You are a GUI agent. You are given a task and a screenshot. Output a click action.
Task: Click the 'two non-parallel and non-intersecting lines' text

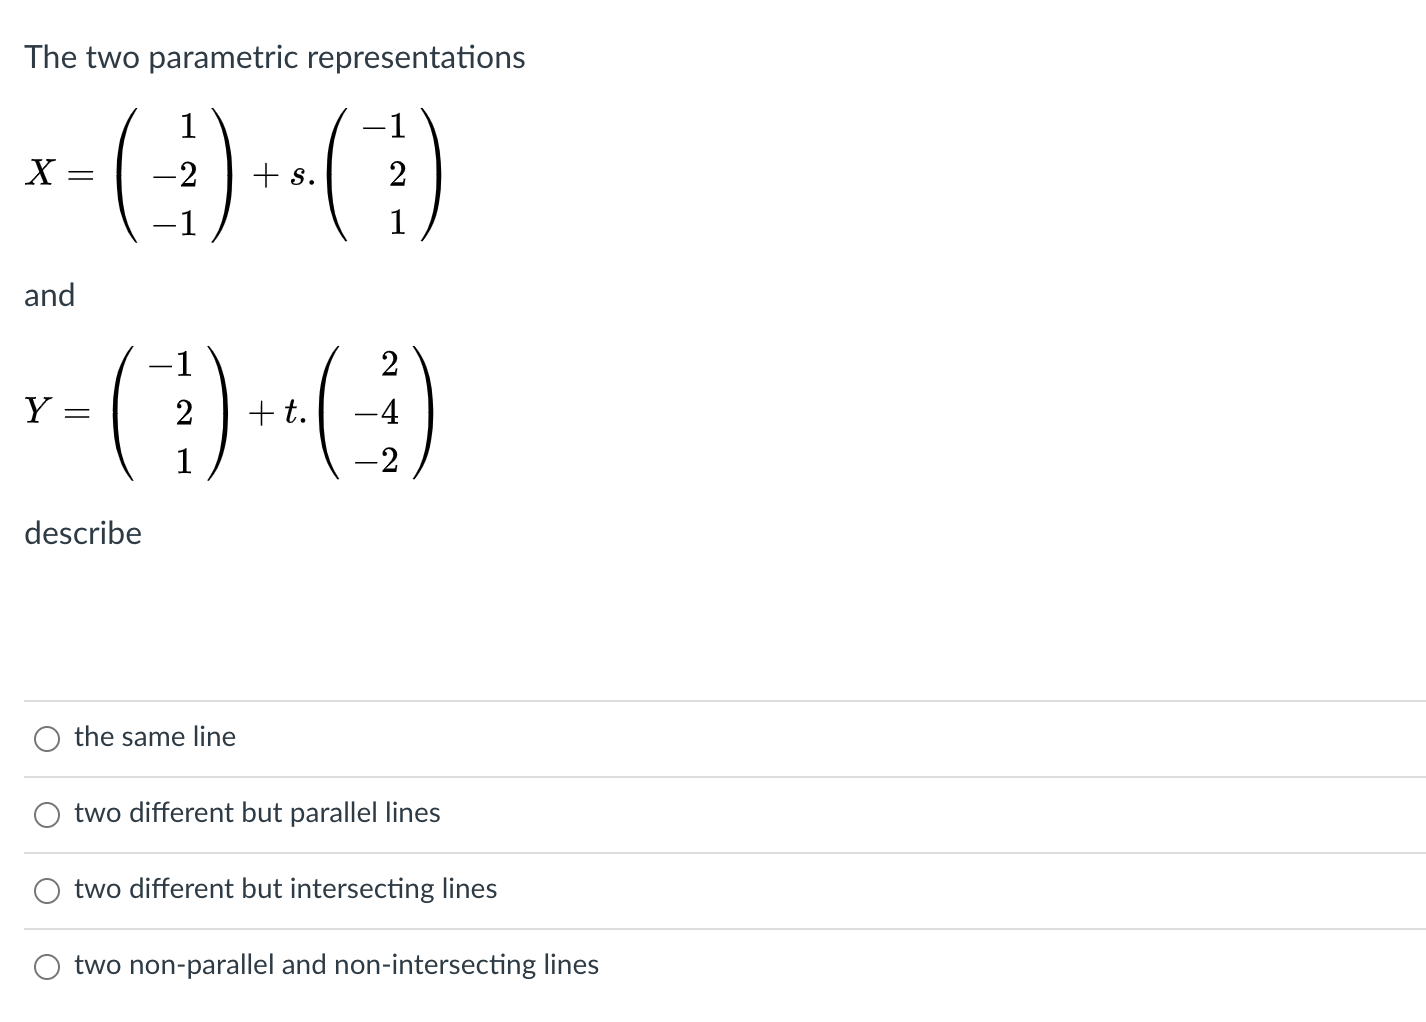[336, 965]
